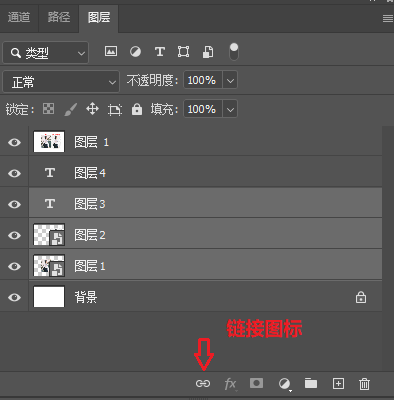Hide the 图层3 text layer

(x=14, y=204)
